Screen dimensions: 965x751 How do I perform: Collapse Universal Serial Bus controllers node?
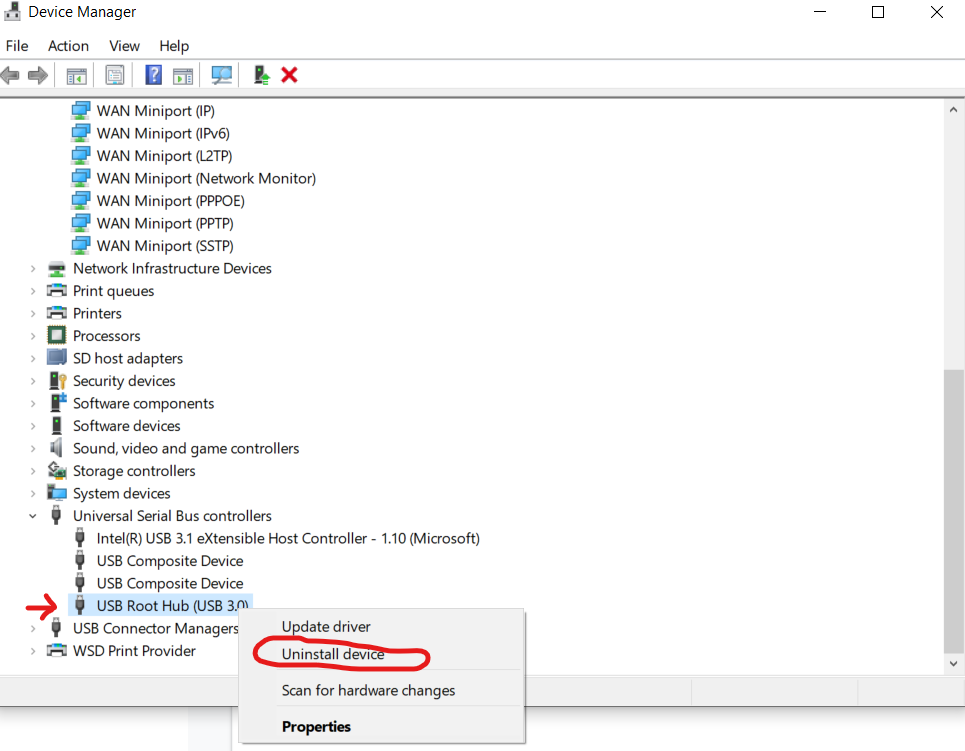tap(33, 516)
